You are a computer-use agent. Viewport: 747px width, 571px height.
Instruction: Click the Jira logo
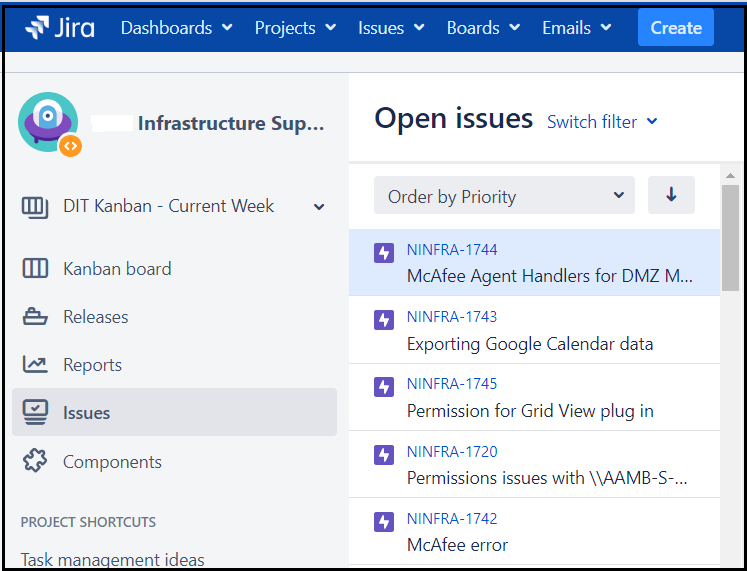(x=60, y=28)
